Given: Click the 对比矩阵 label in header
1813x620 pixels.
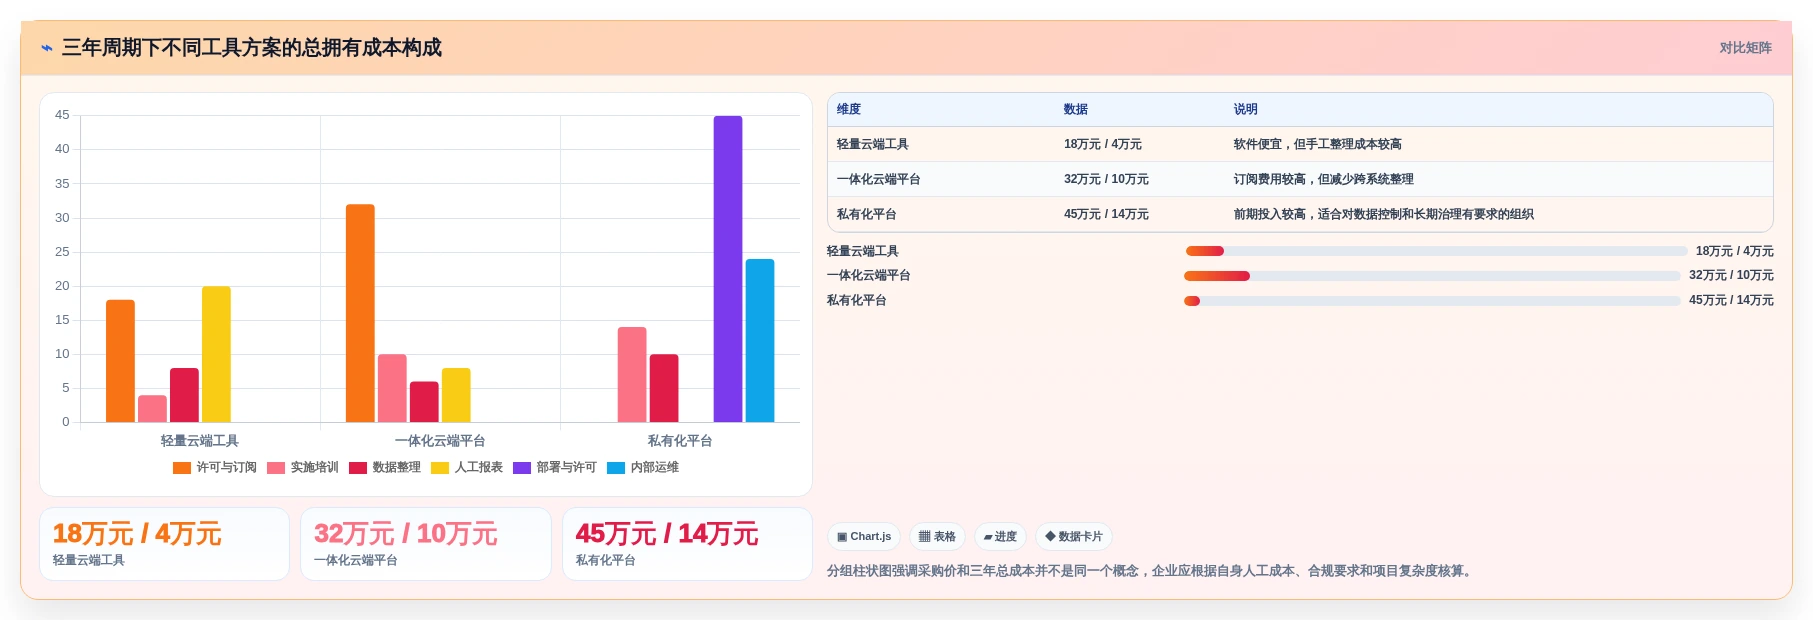Looking at the screenshot, I should click(1745, 48).
